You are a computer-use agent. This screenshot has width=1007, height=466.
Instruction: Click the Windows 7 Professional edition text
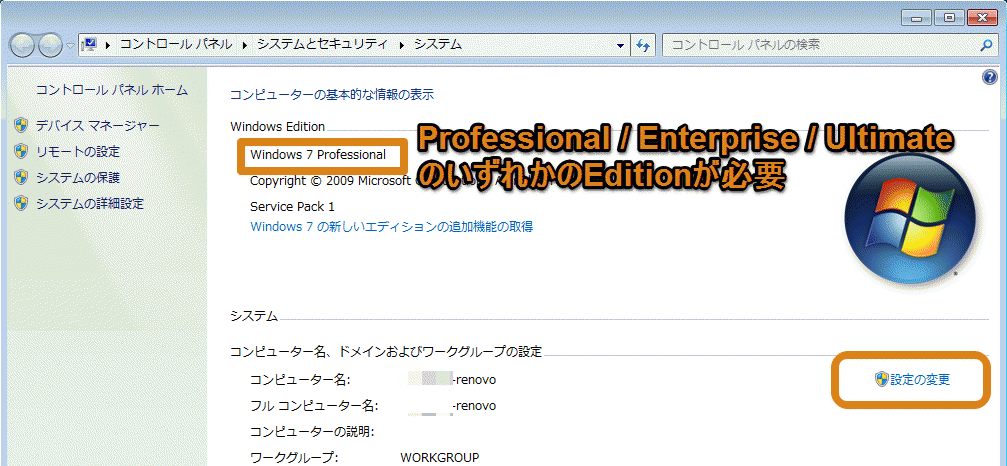[x=318, y=155]
